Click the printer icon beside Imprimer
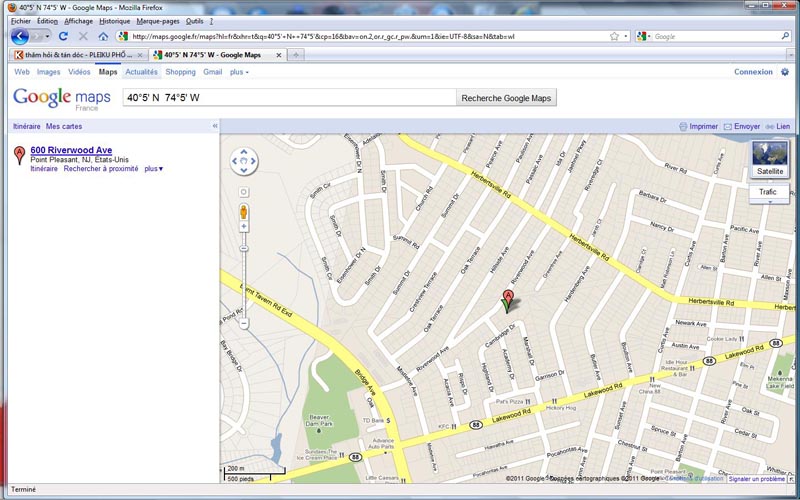800x500 pixels. click(683, 127)
